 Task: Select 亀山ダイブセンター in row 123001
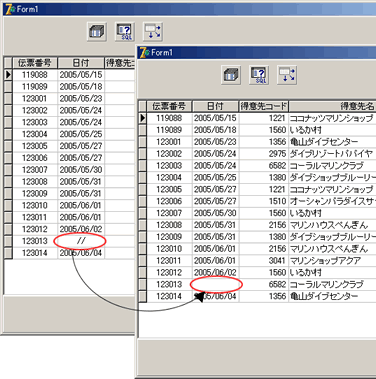point(332,142)
